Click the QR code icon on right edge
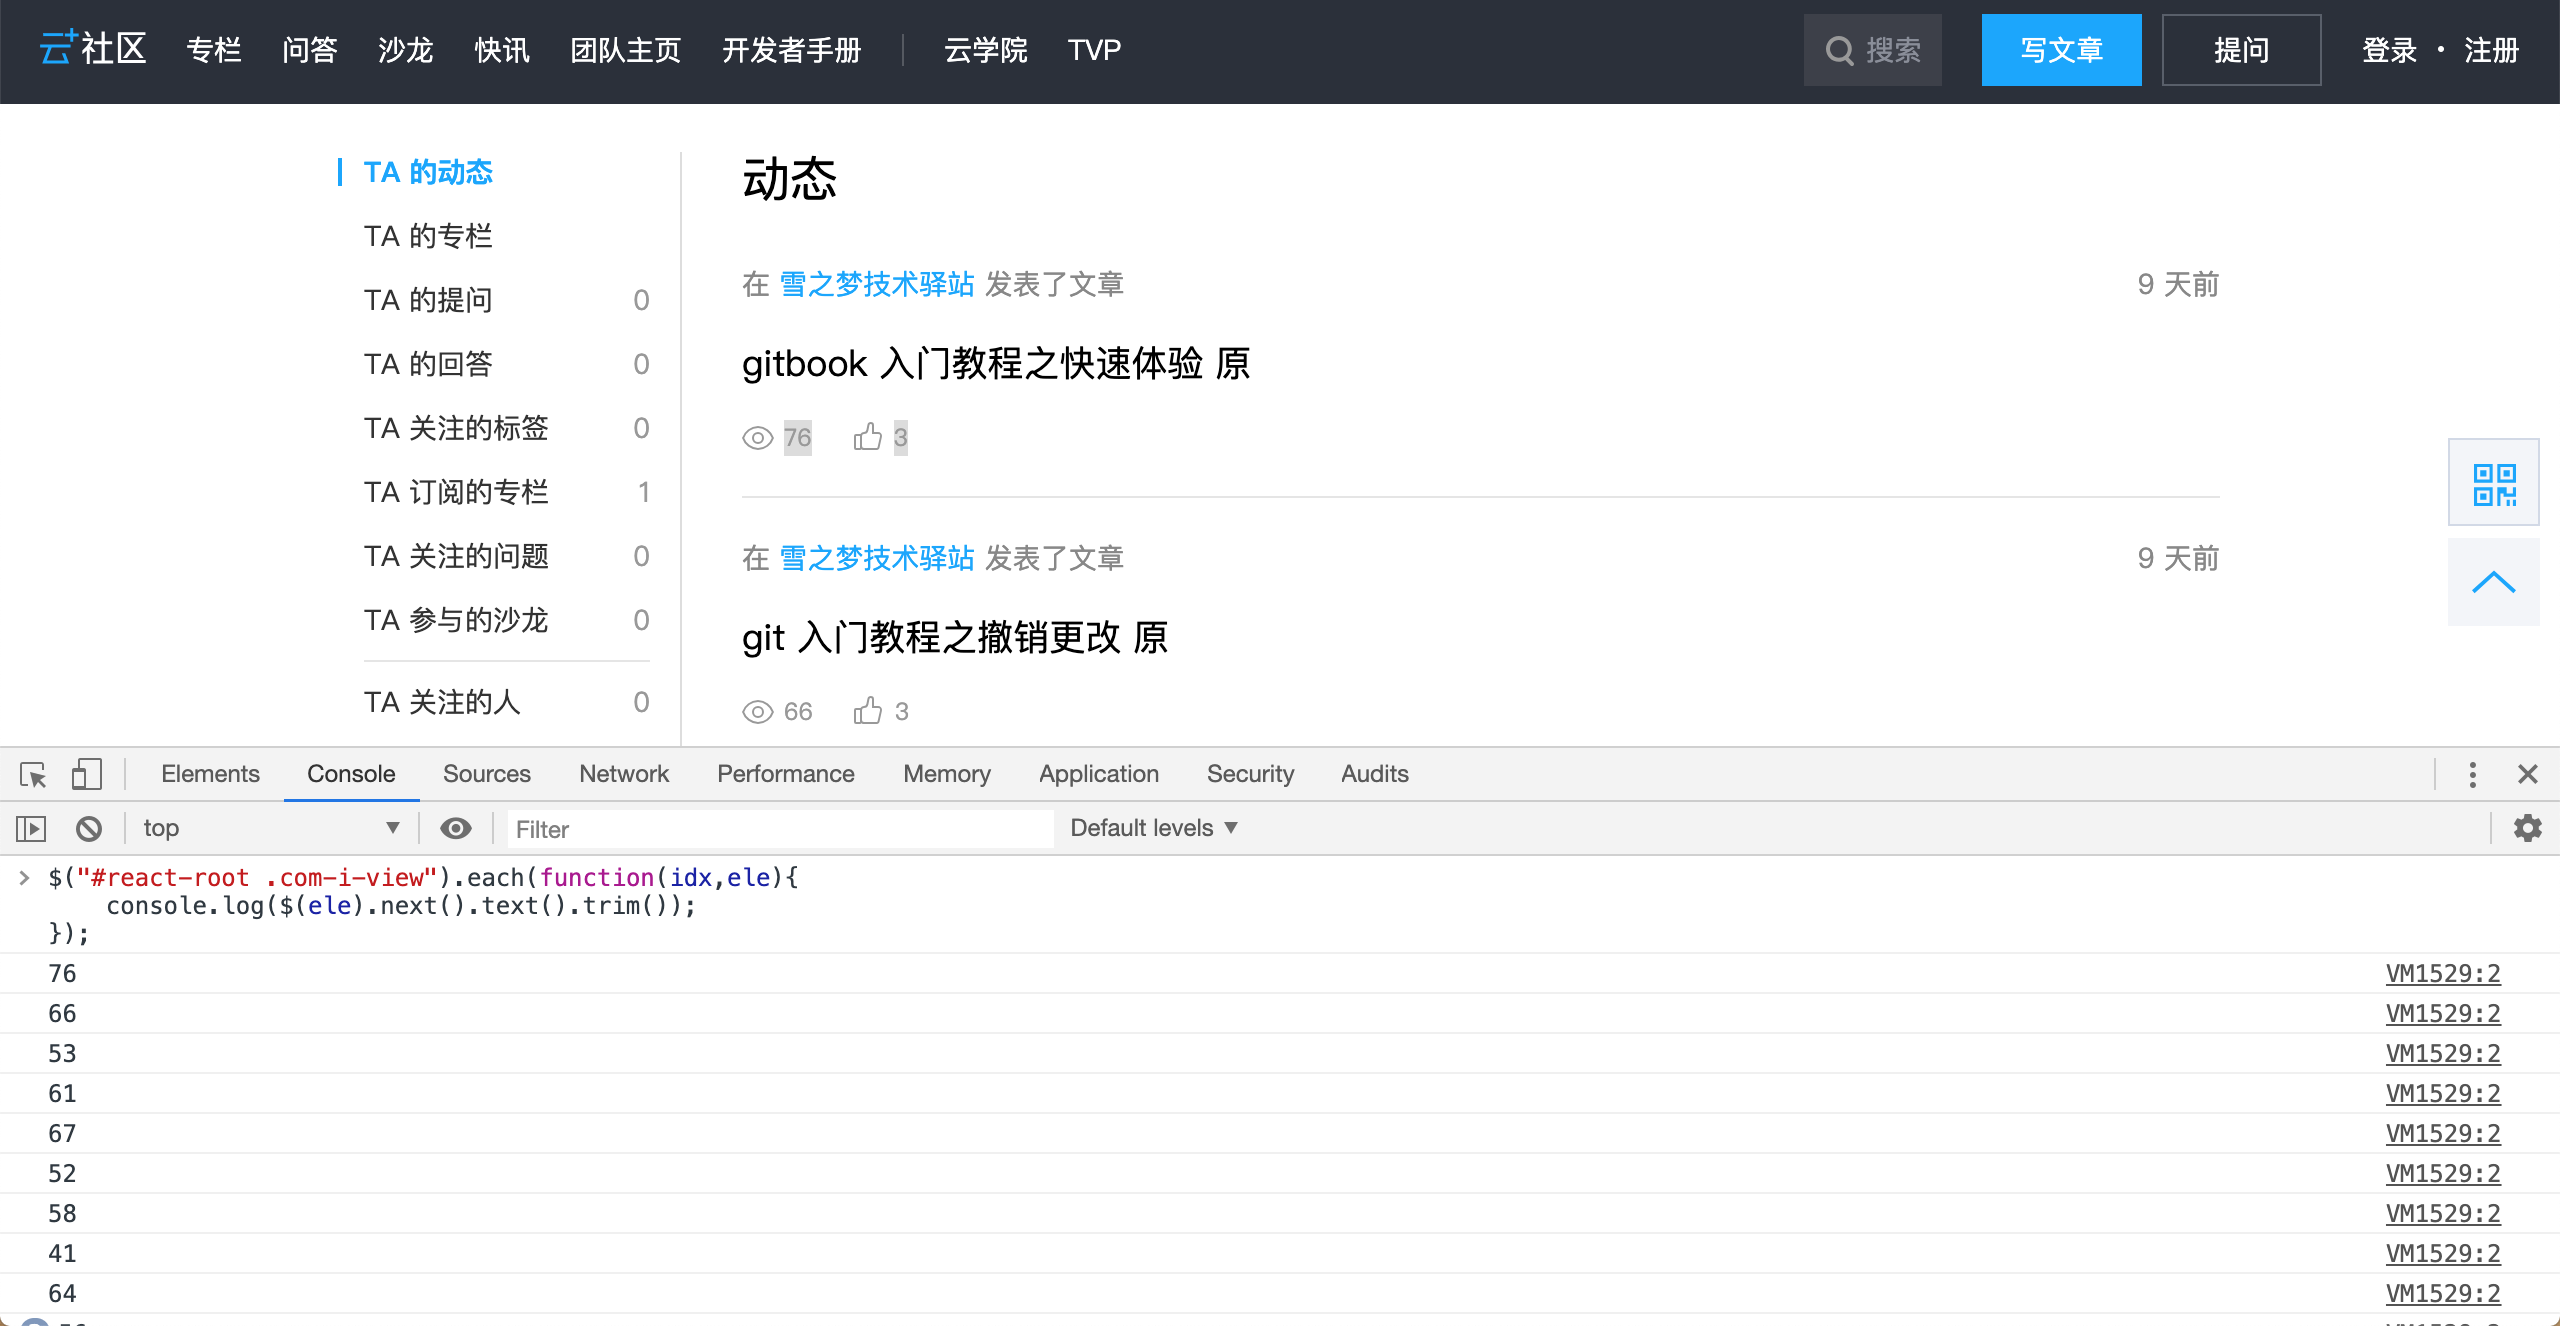The width and height of the screenshot is (2560, 1326). pyautogui.click(x=2493, y=482)
